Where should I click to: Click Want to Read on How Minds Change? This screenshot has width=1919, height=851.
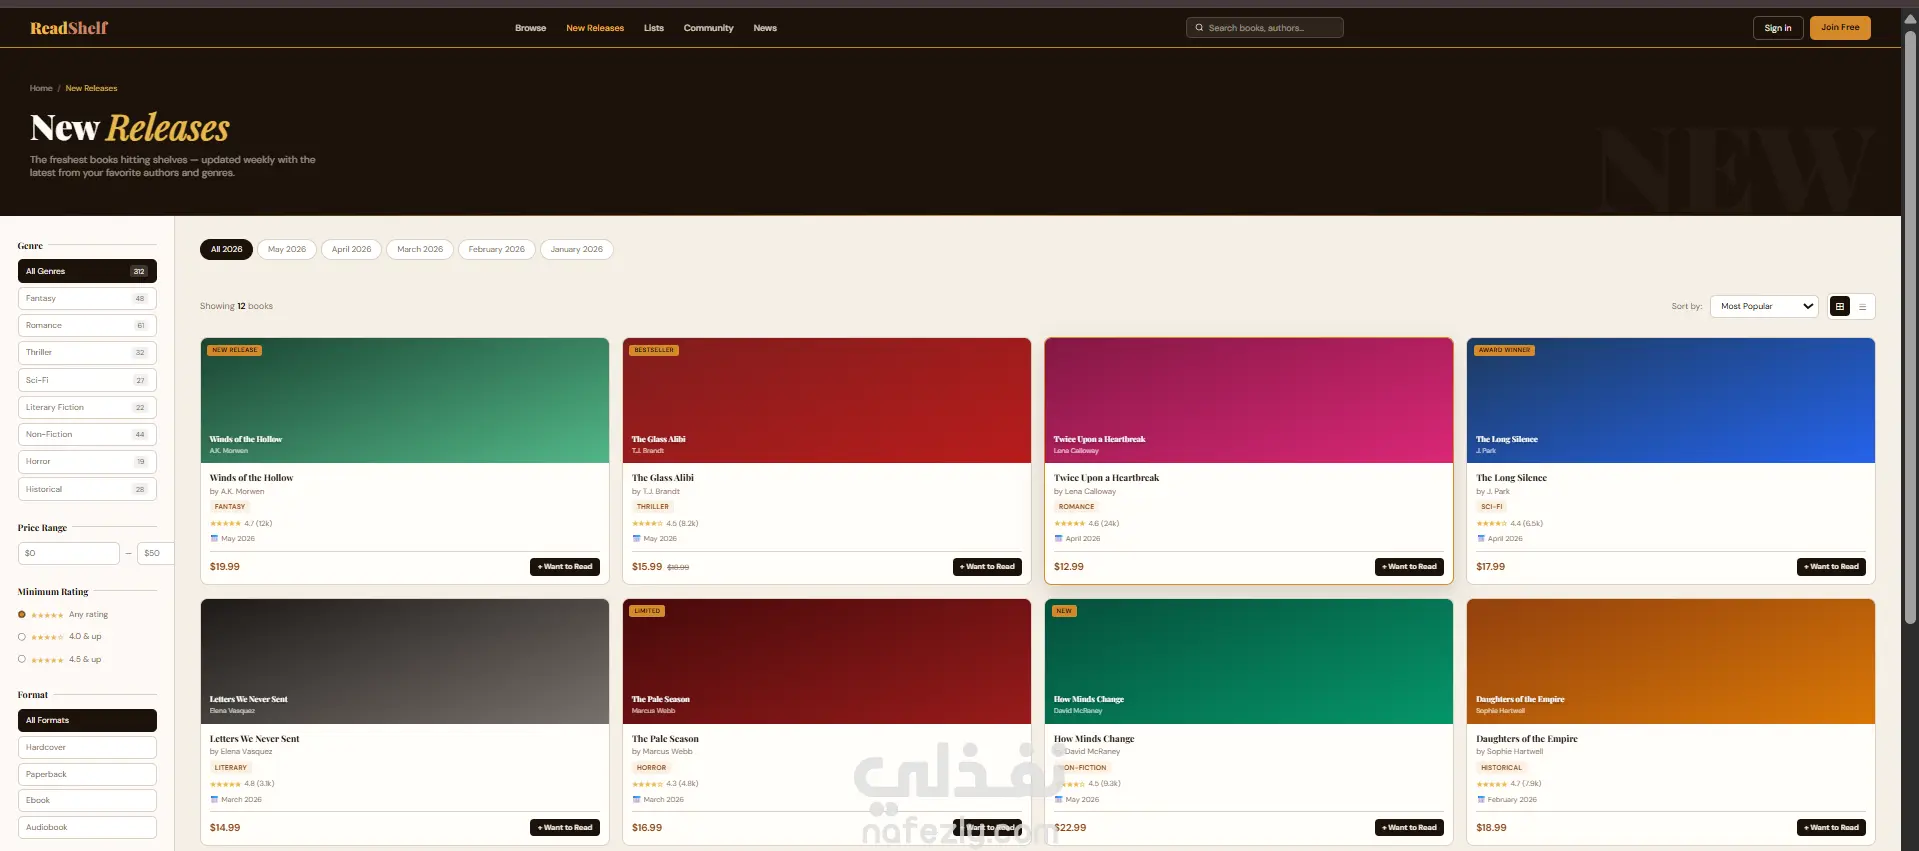point(1409,828)
